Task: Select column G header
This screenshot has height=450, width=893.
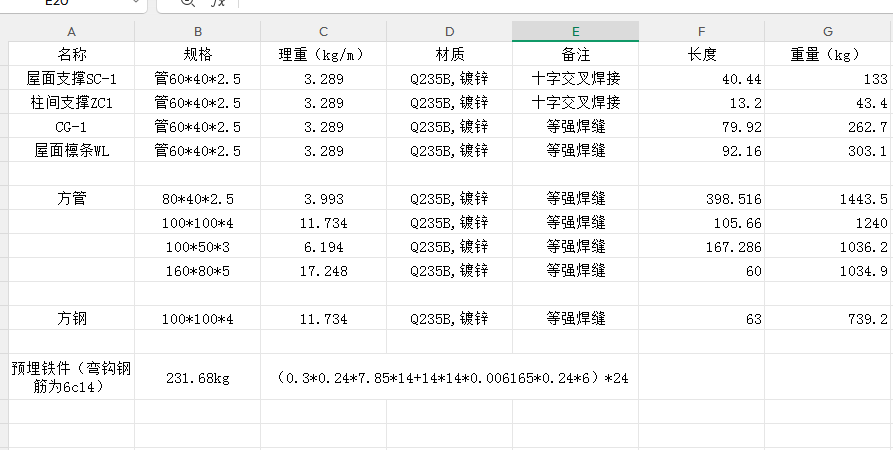Action: coord(828,32)
